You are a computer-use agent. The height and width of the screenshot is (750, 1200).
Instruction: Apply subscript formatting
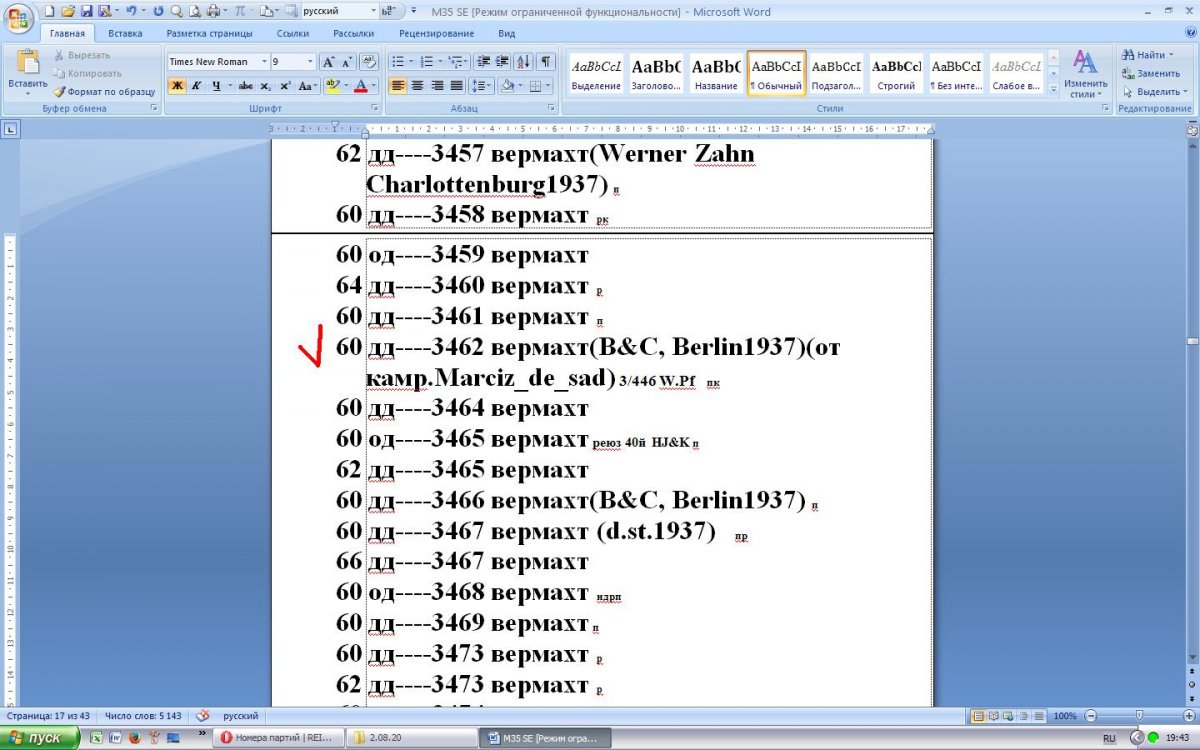(266, 86)
